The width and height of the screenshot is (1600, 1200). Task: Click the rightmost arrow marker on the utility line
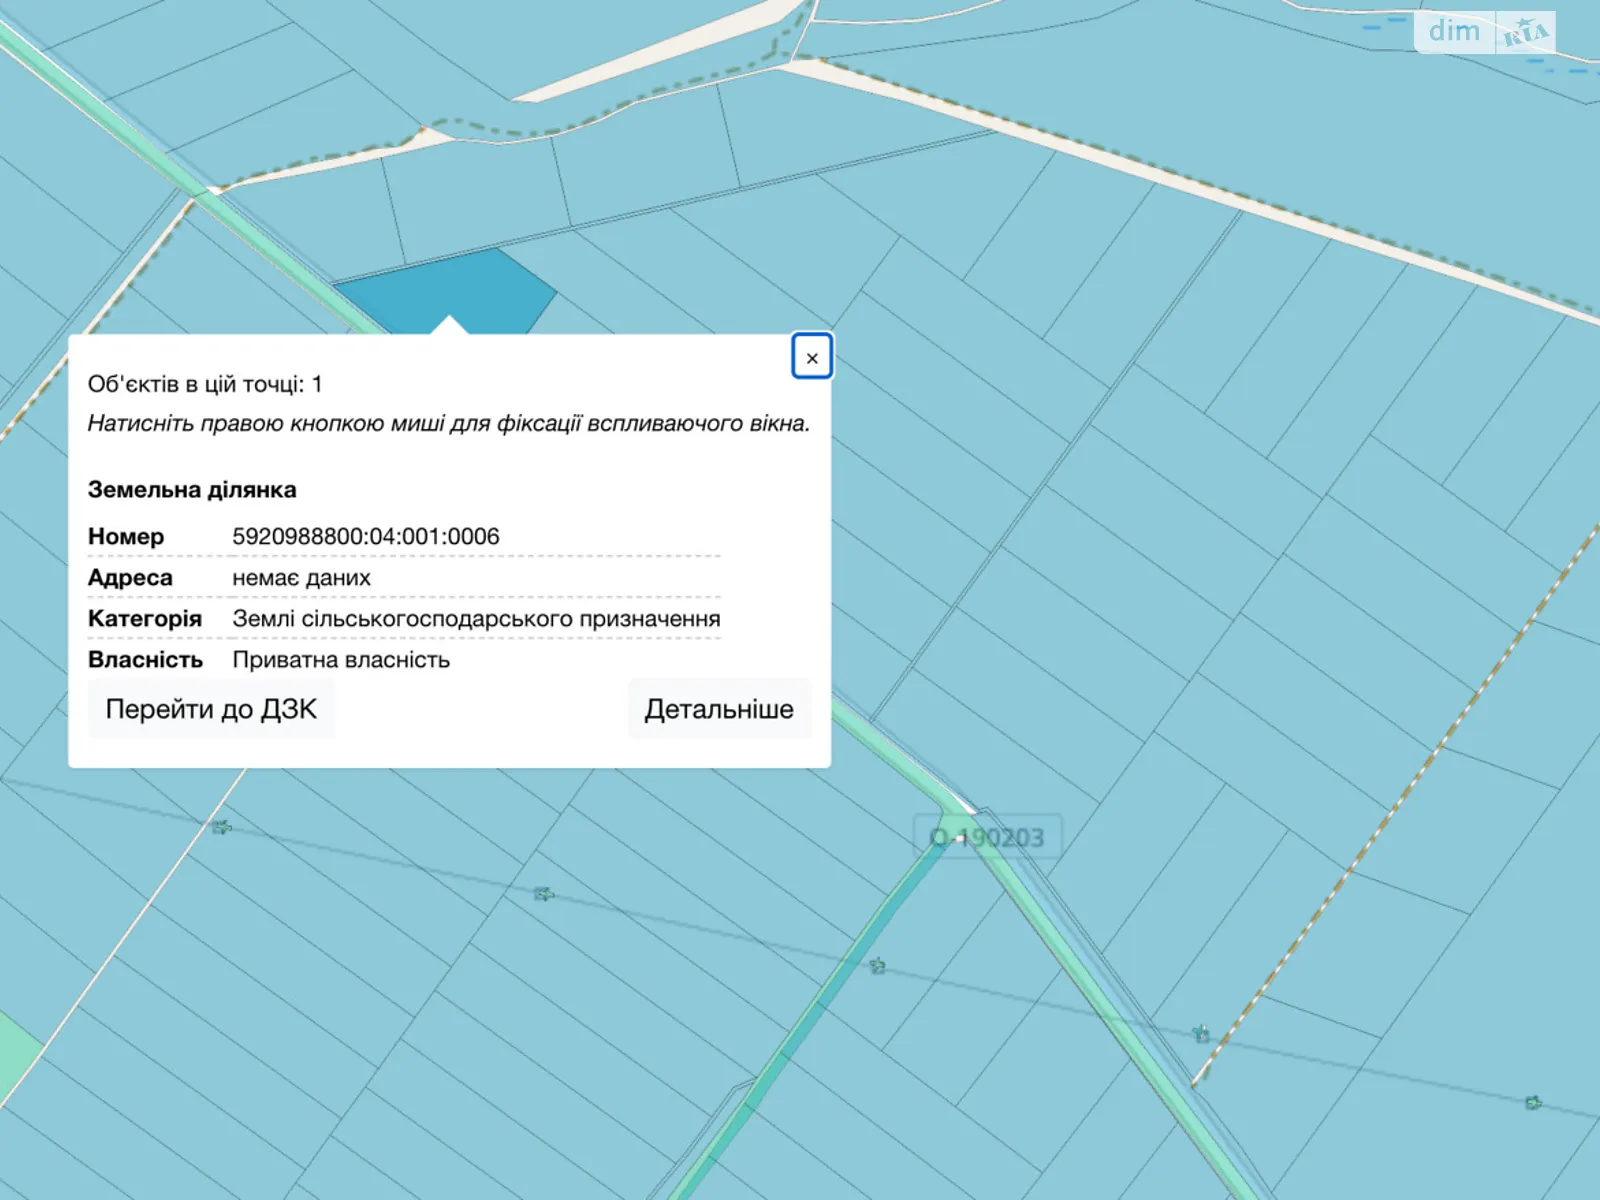coord(1533,1102)
